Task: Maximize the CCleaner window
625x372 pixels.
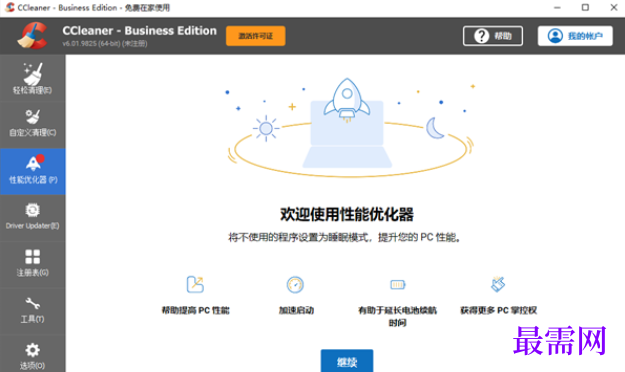Action: coord(585,8)
